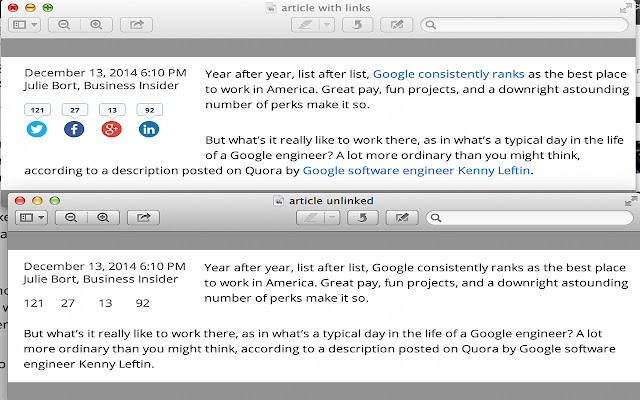
Task: Click the Google Plus share icon
Action: coord(111,129)
